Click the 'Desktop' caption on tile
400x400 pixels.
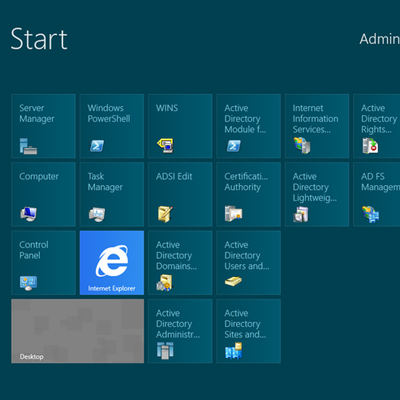pyautogui.click(x=31, y=357)
